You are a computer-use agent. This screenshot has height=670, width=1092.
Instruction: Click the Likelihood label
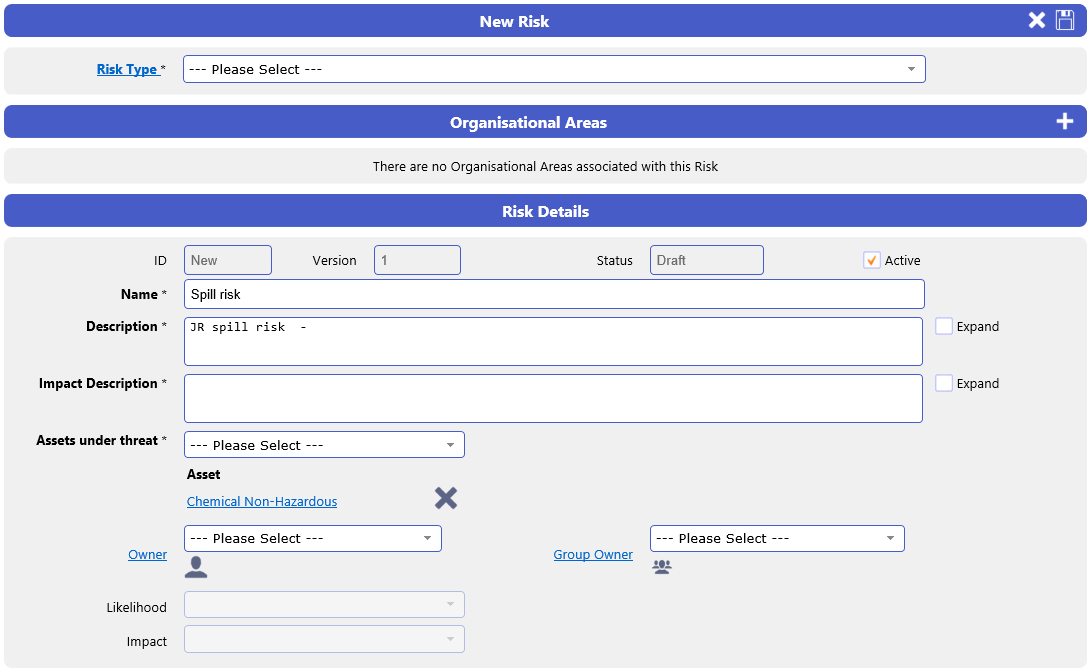[x=136, y=607]
